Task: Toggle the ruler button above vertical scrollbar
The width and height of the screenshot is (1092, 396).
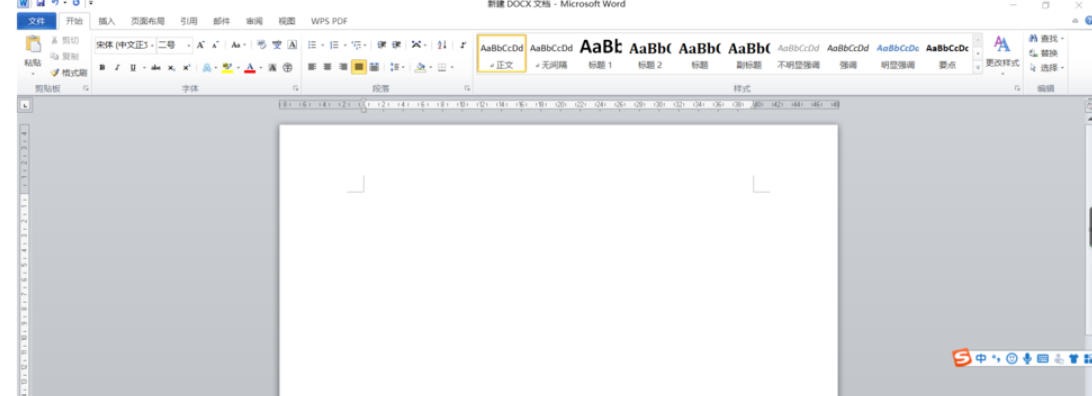Action: 1089,106
